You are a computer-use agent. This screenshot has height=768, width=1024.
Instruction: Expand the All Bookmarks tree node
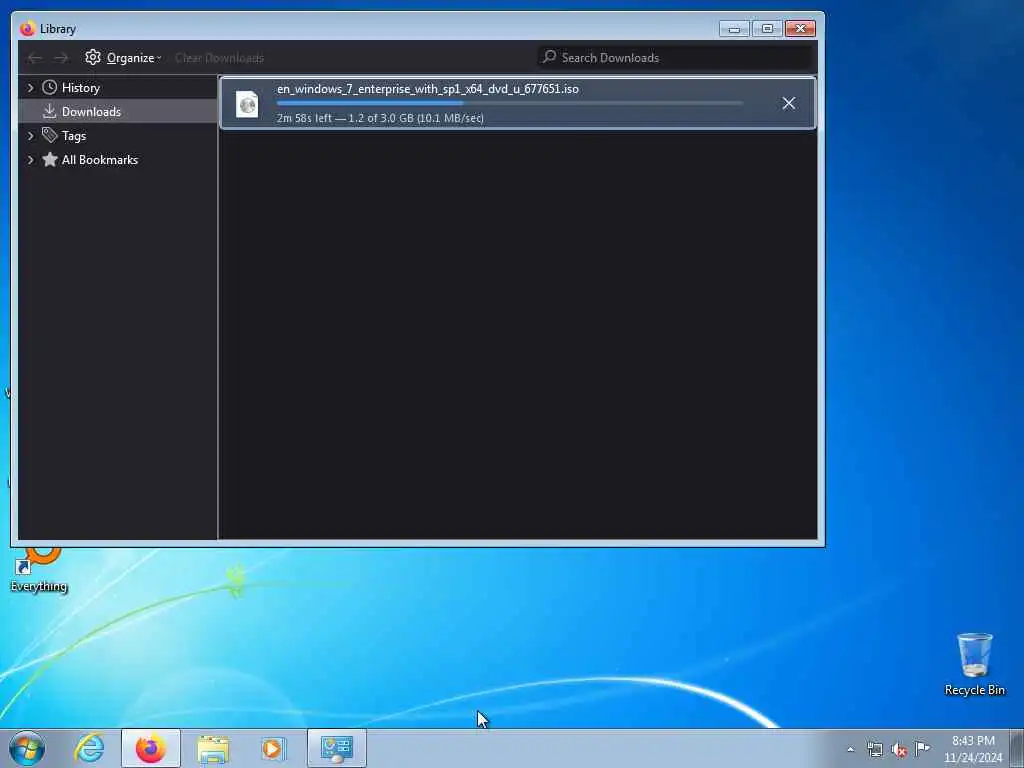[30, 160]
